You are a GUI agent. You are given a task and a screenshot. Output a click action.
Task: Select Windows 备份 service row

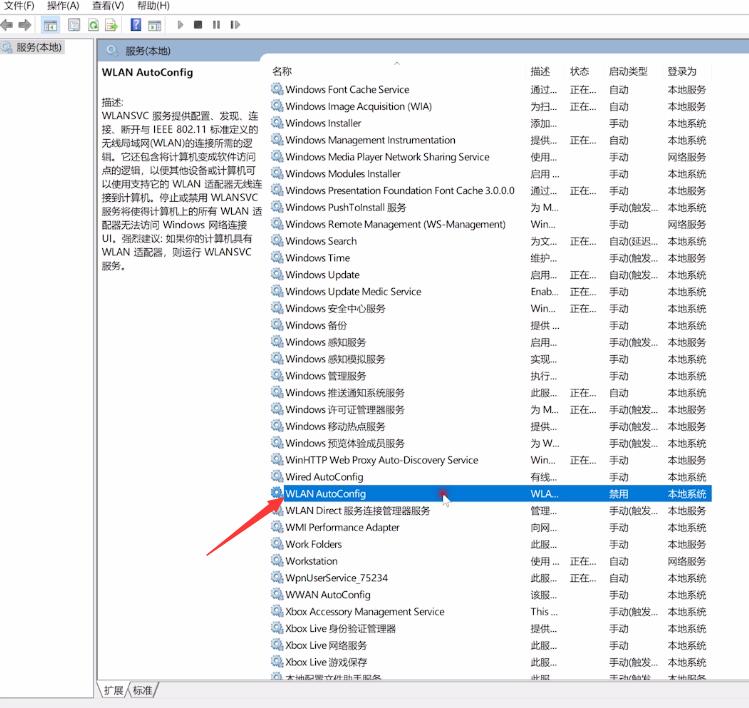click(x=491, y=325)
